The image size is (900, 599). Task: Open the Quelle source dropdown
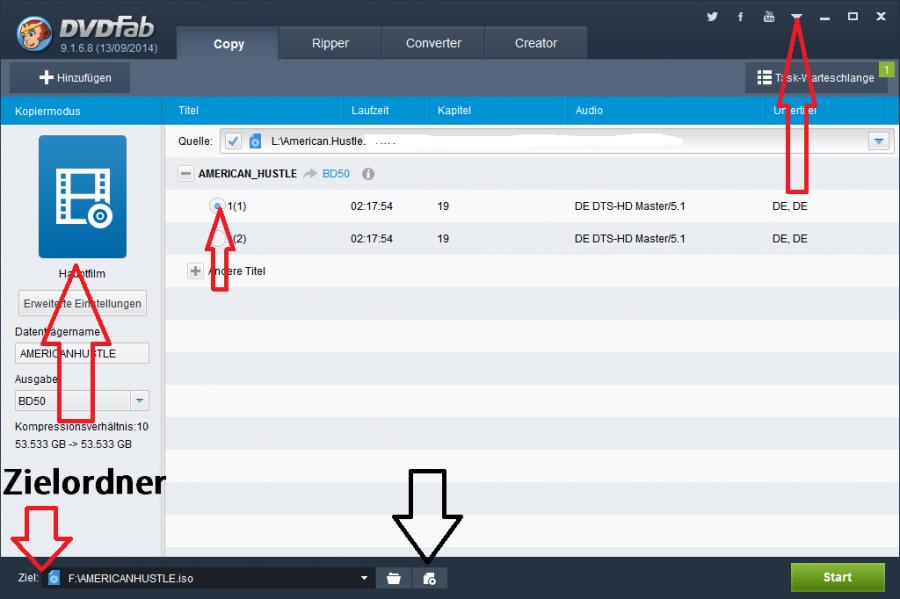tap(878, 141)
